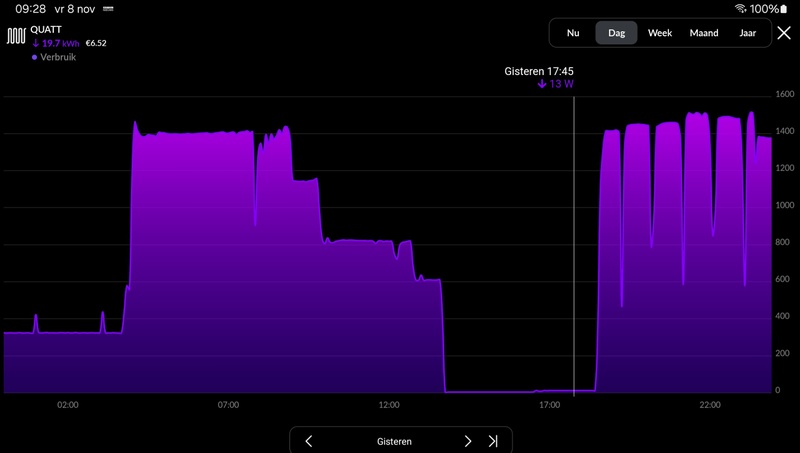The height and width of the screenshot is (453, 800).
Task: Switch to the Jaar view
Action: click(x=747, y=33)
